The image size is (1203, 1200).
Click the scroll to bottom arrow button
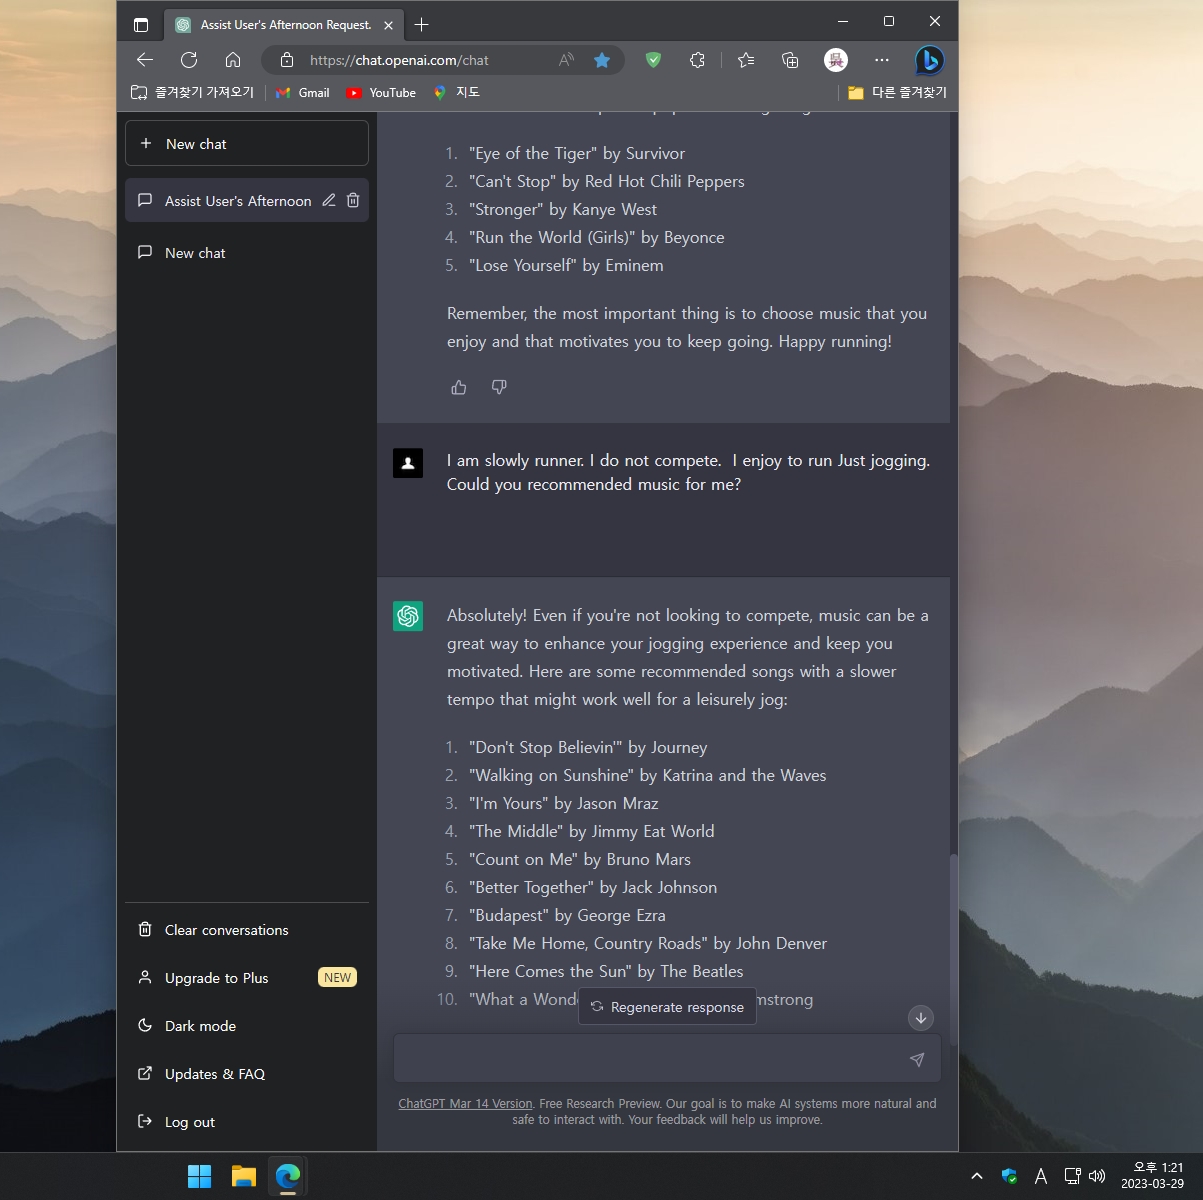920,1017
